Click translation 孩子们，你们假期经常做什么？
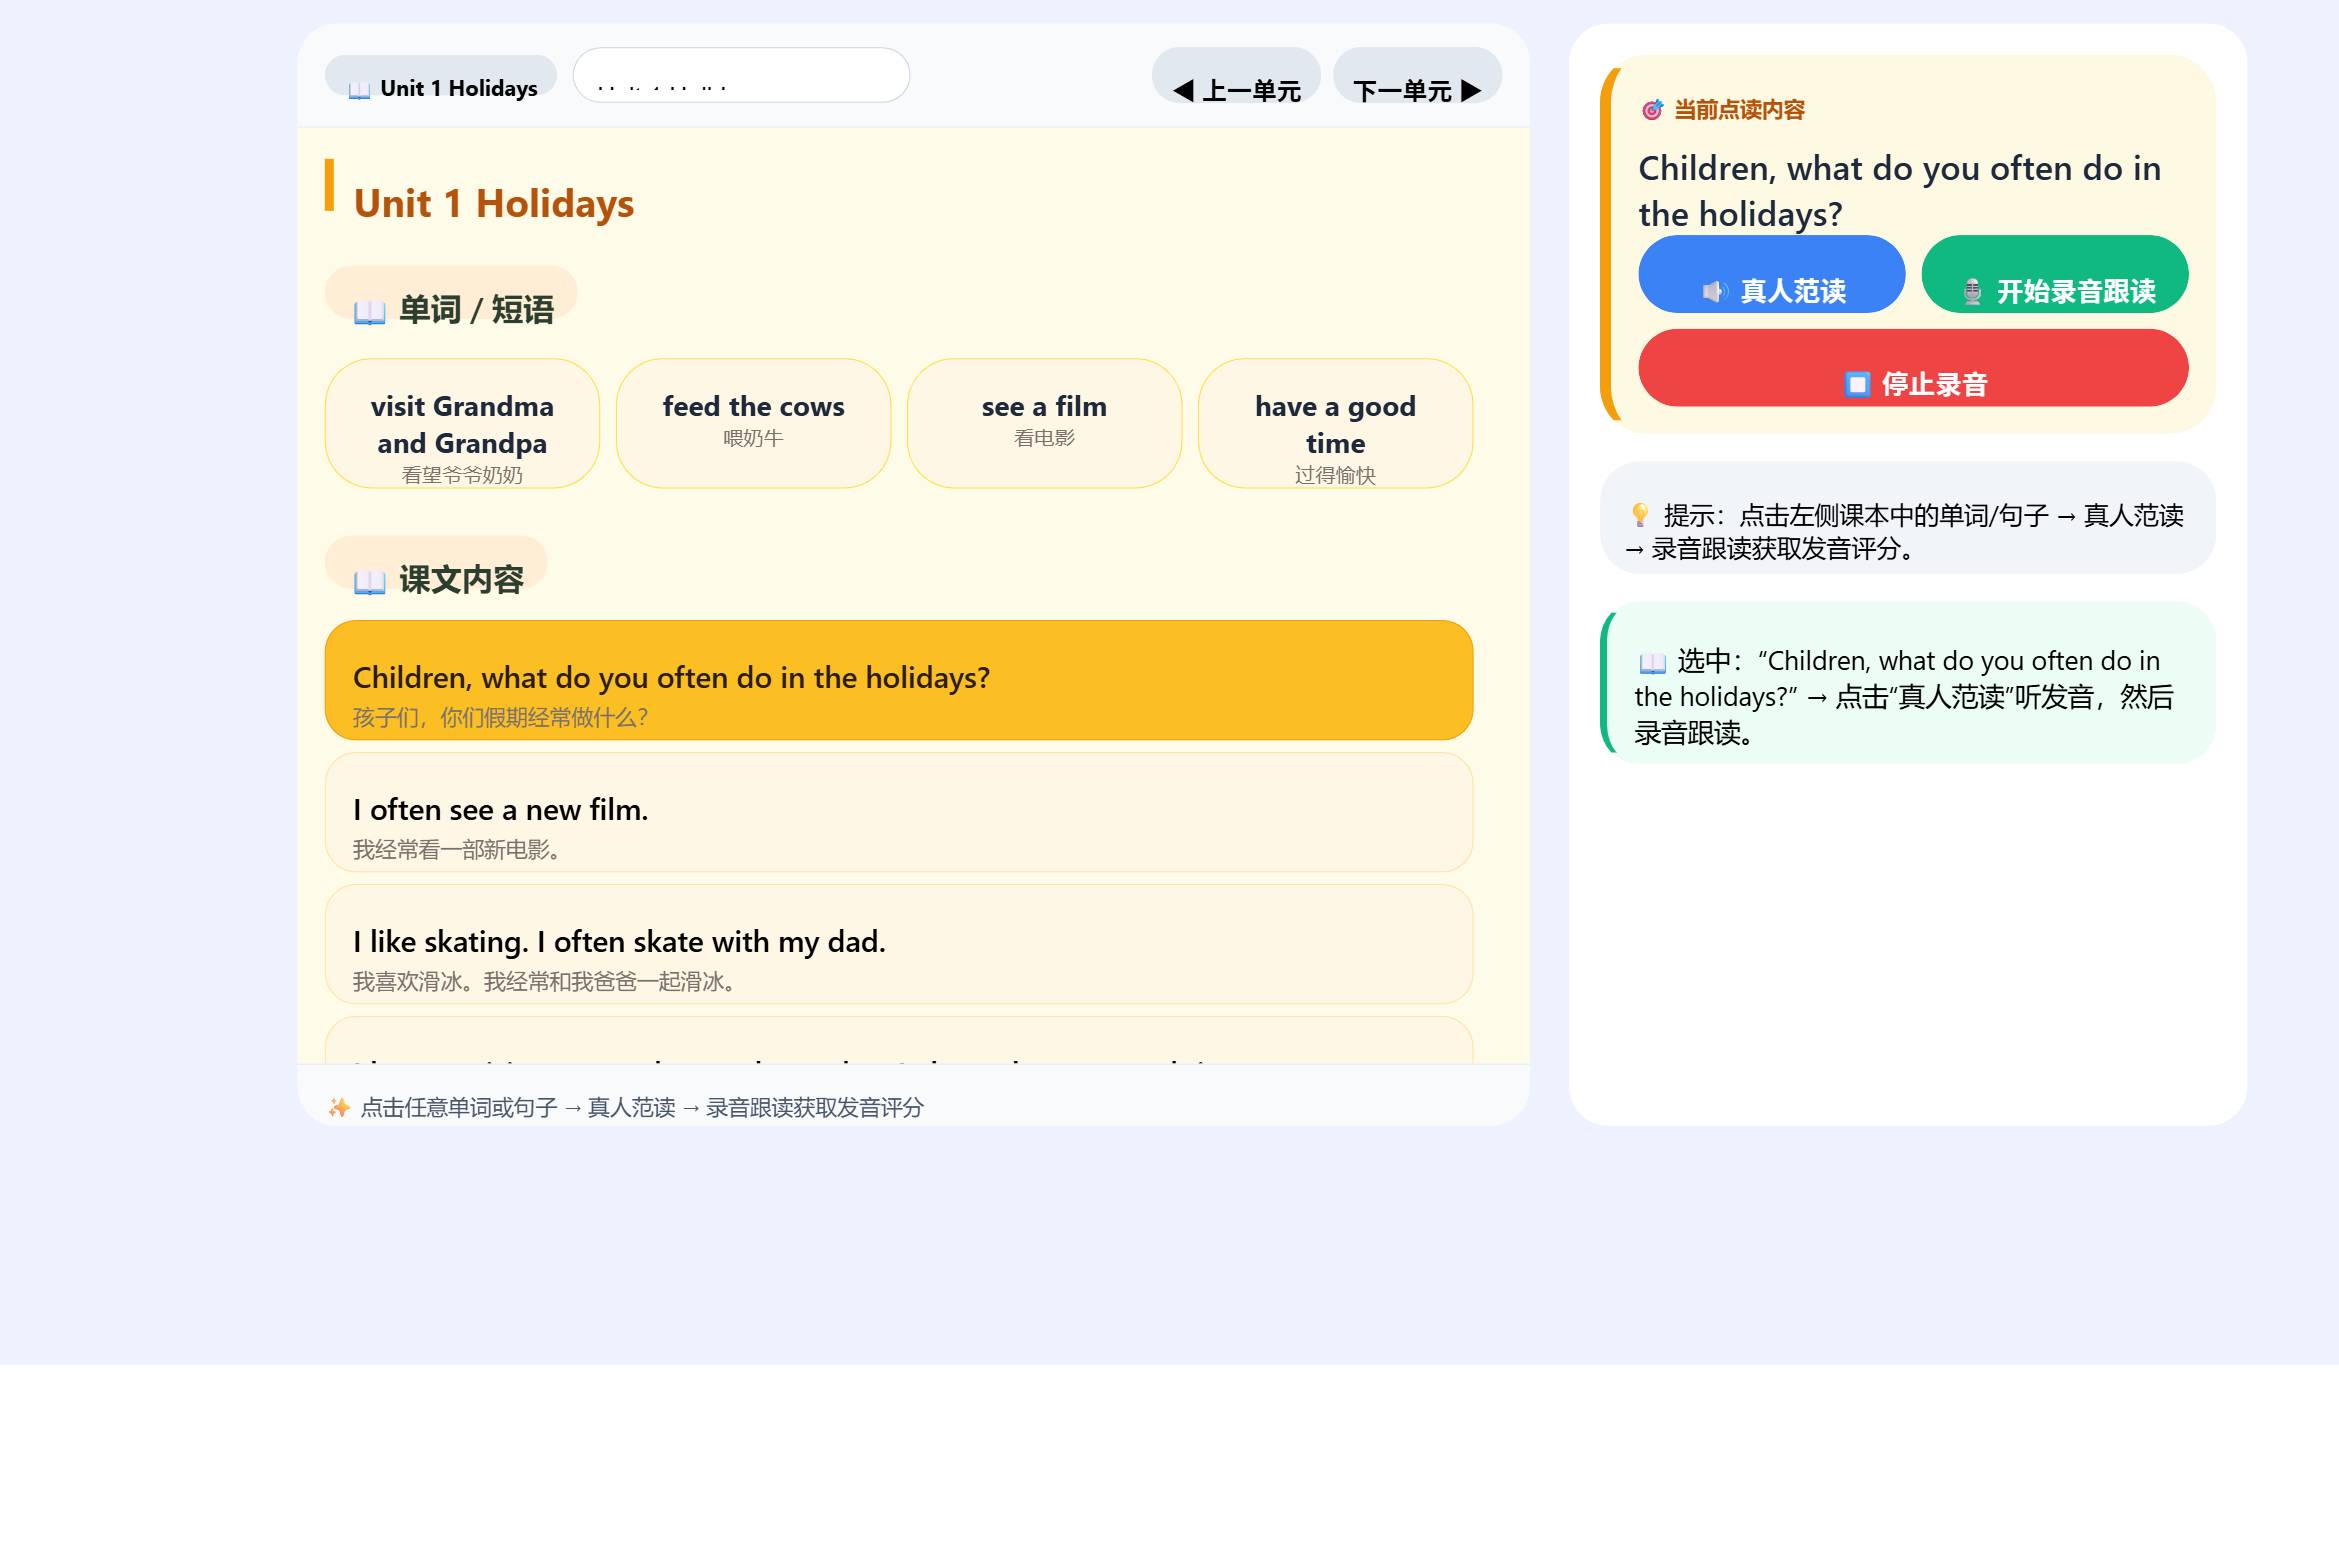Image resolution: width=2339 pixels, height=1559 pixels. click(501, 718)
